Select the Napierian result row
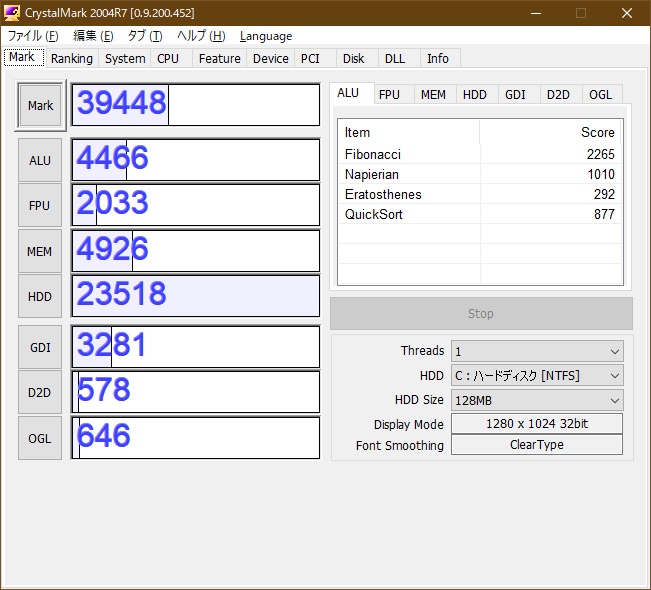Viewport: 651px width, 590px height. point(480,174)
